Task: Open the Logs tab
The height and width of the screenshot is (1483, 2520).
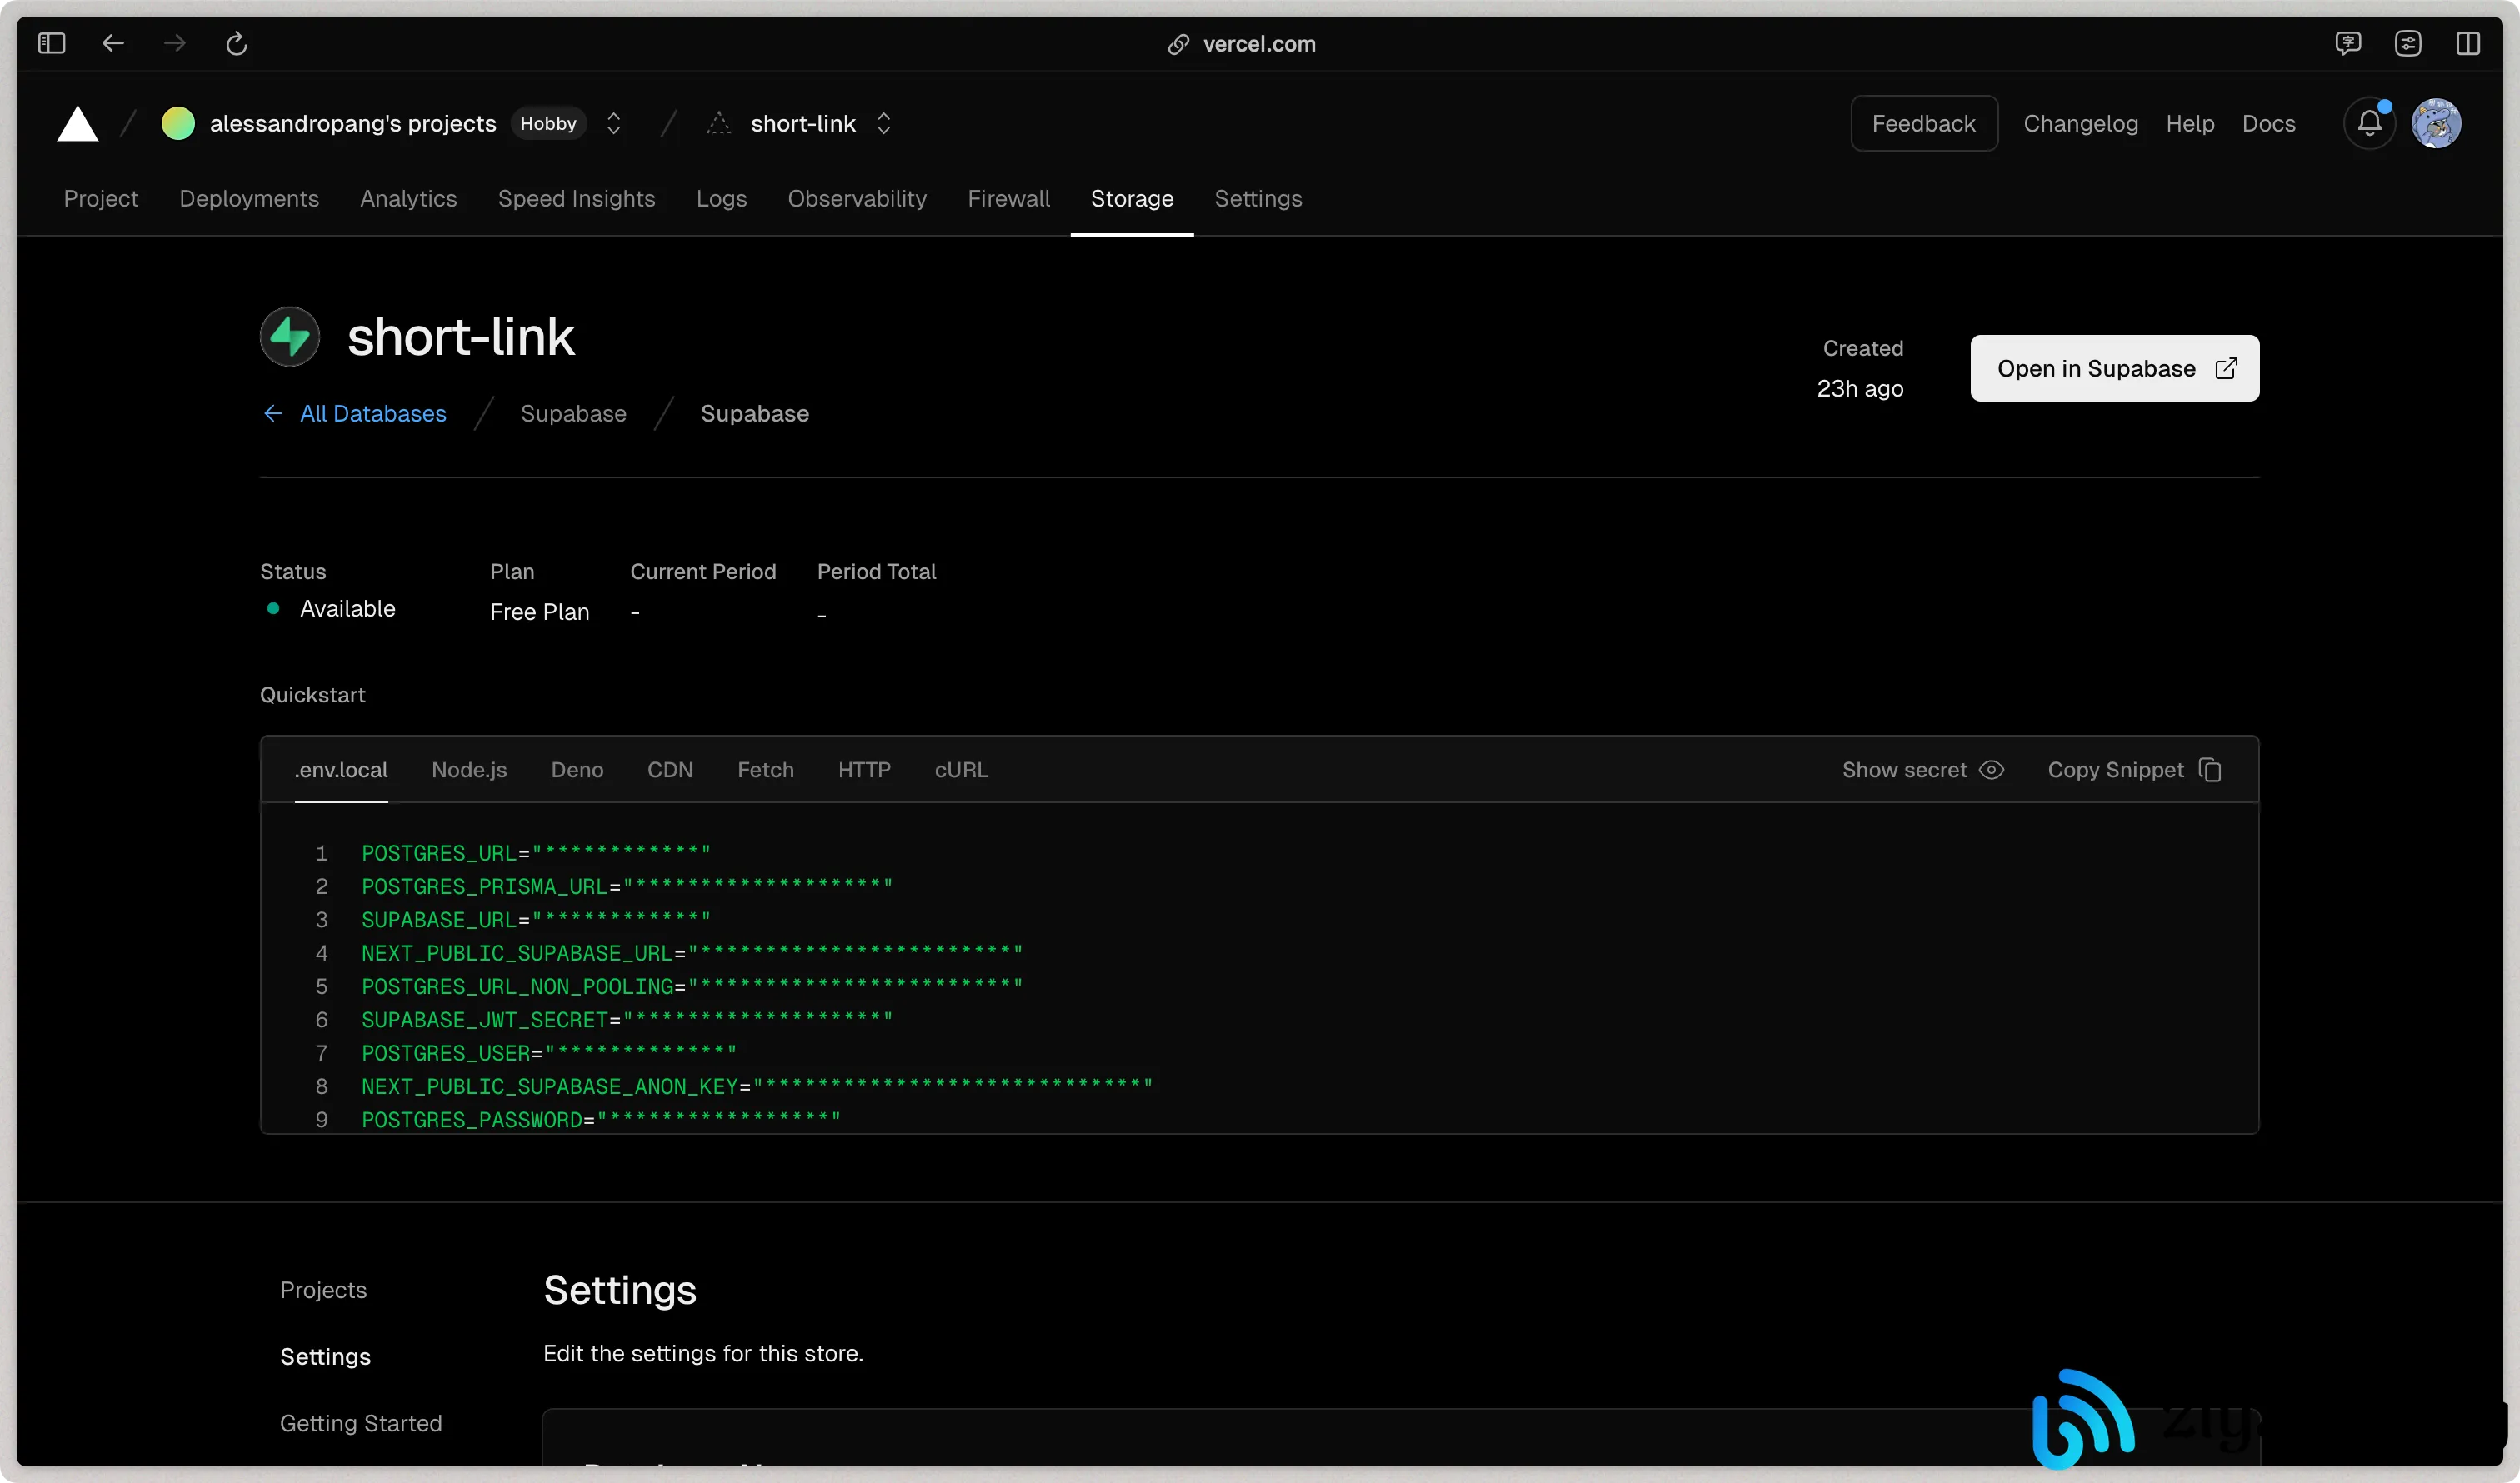Action: 722,199
